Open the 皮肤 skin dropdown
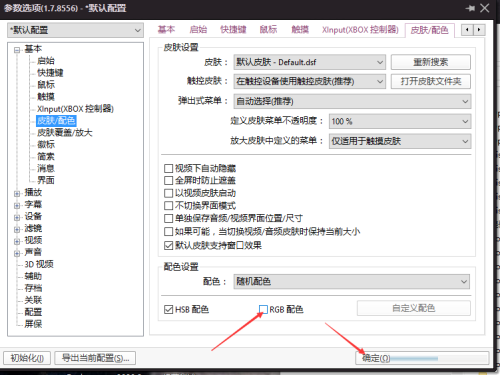This screenshot has height=375, width=500. click(309, 62)
